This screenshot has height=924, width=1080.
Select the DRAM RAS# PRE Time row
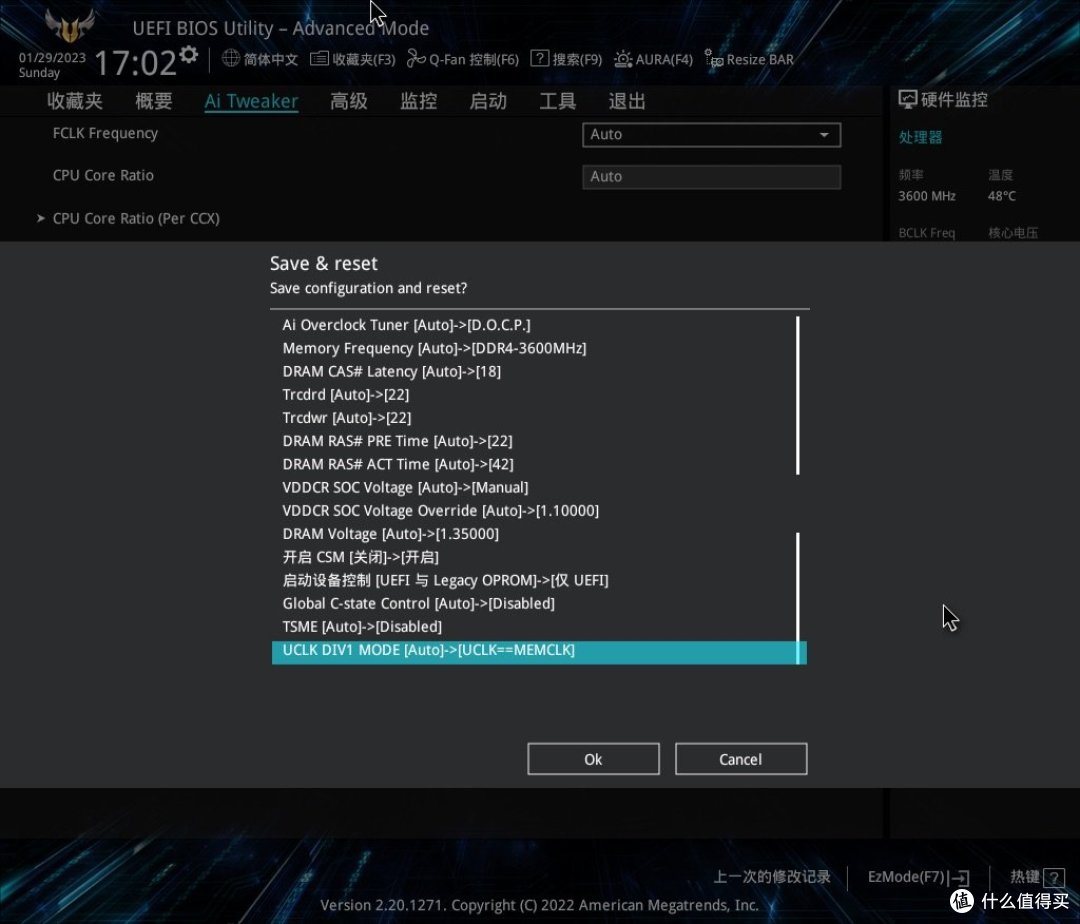[x=539, y=441]
